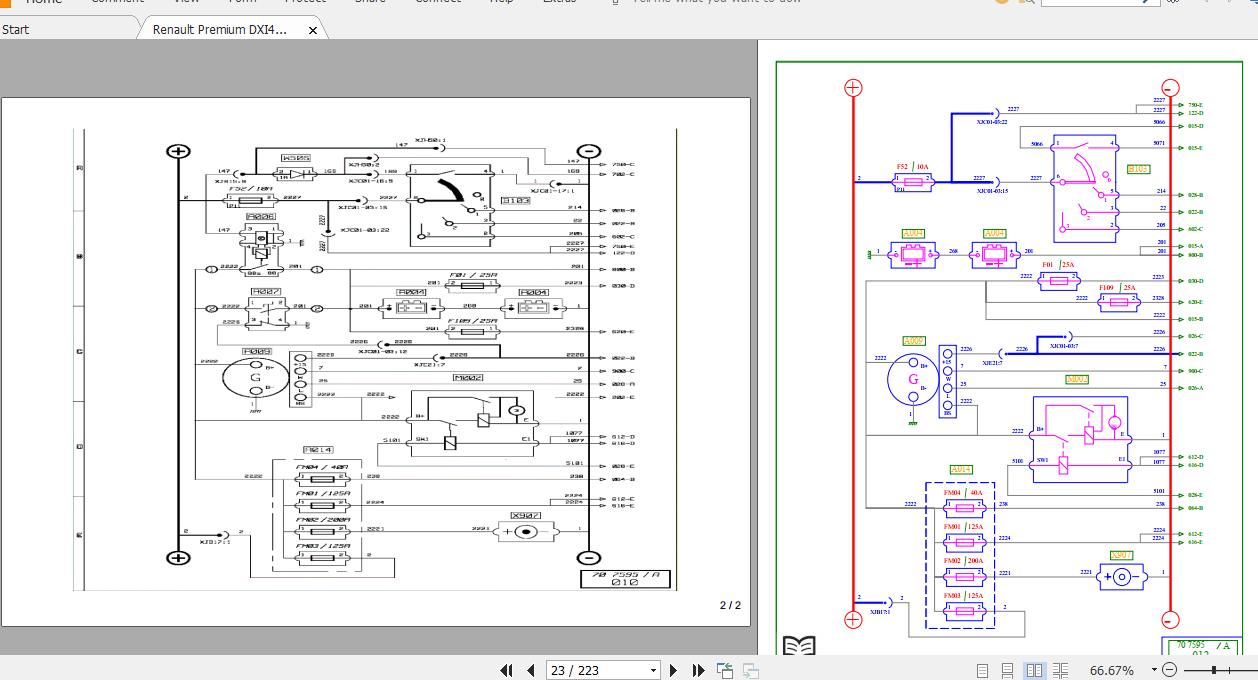
Task: Switch to single page view
Action: tap(982, 670)
